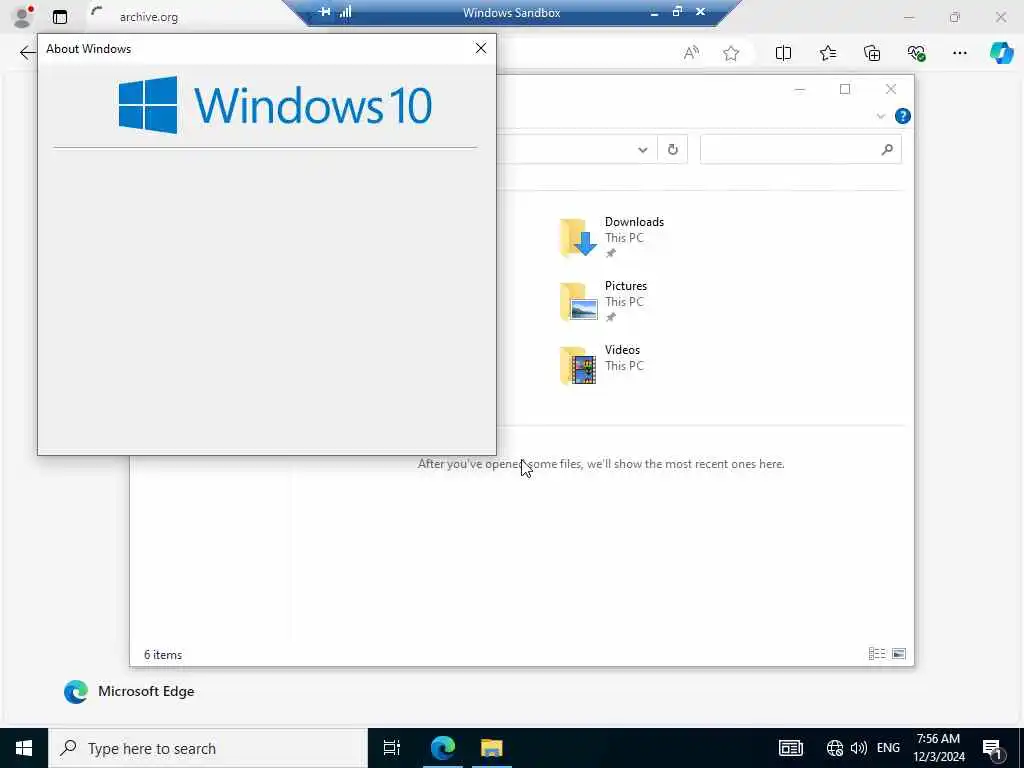This screenshot has height=768, width=1024.
Task: Open the network status tray icon
Action: [x=835, y=748]
